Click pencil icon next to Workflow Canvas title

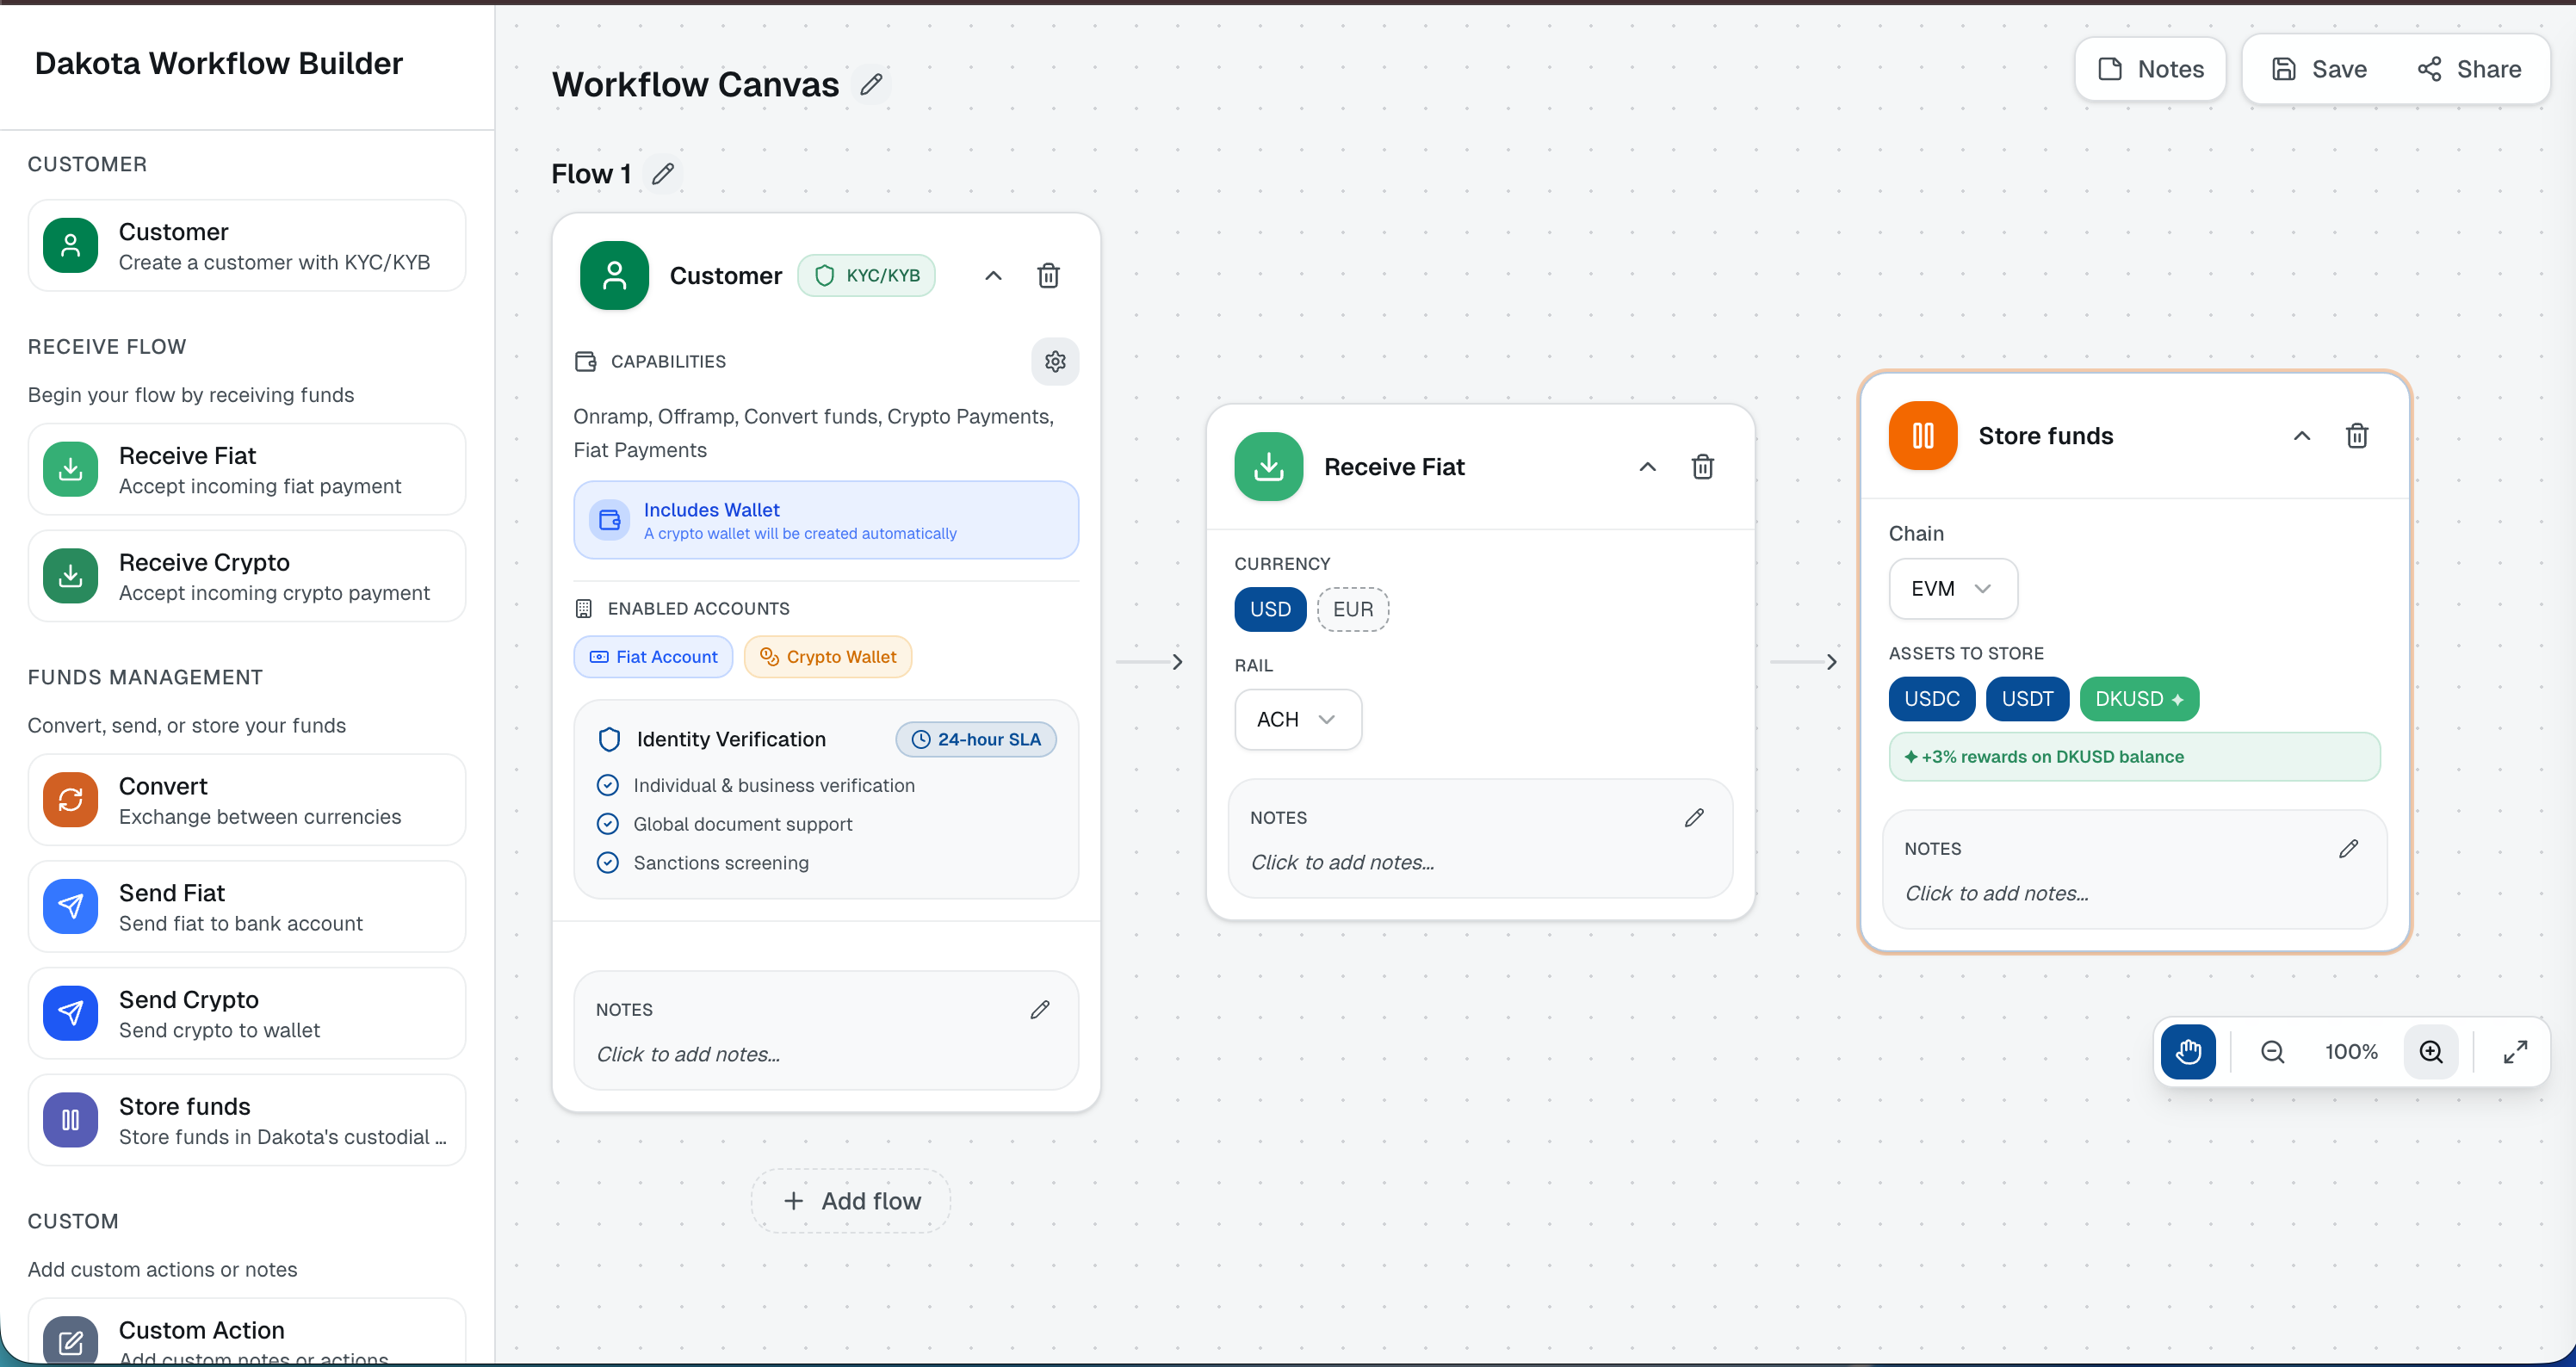click(x=871, y=84)
